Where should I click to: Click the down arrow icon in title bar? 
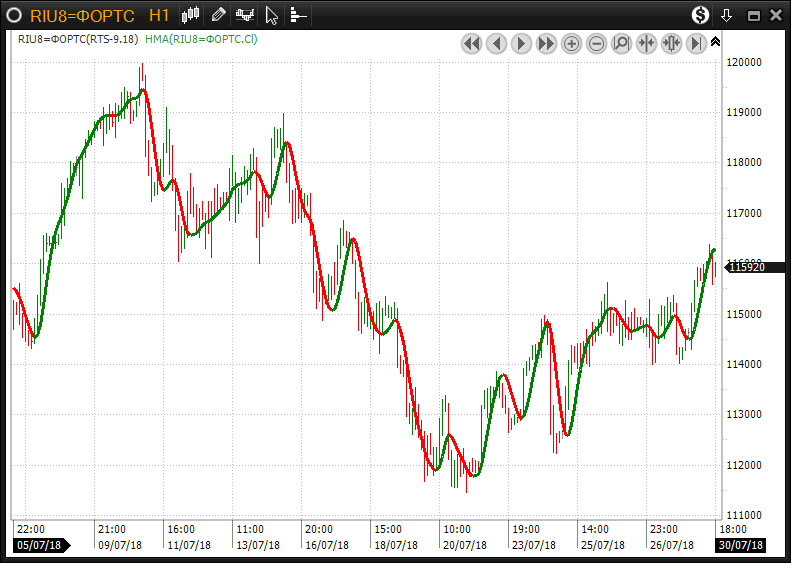[x=726, y=15]
